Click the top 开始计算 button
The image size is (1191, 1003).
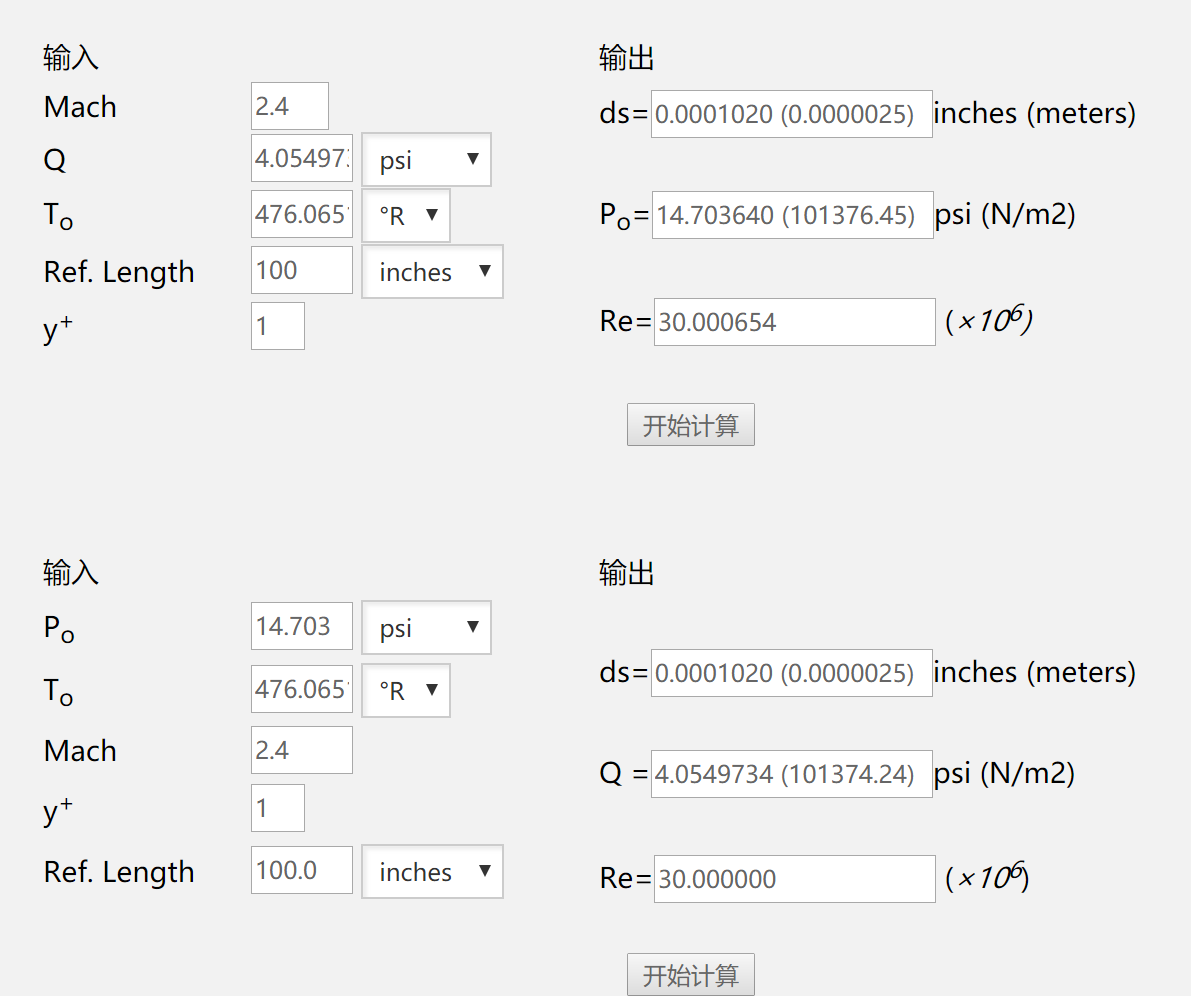click(690, 425)
